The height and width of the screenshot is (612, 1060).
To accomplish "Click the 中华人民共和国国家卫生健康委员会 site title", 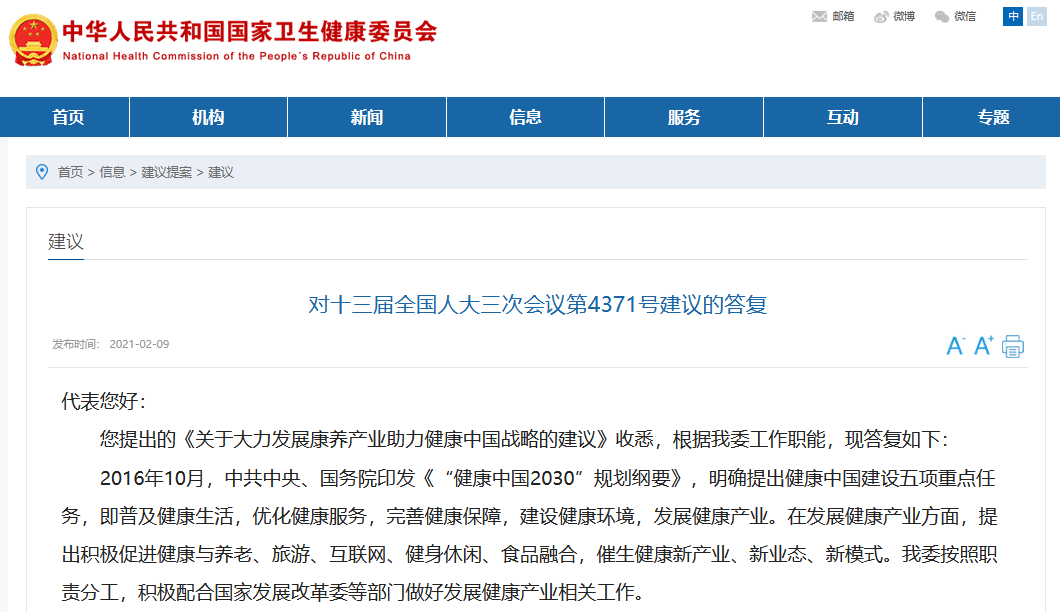I will click(249, 31).
